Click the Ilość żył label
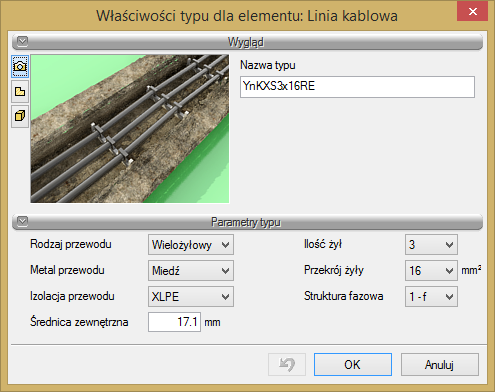Image resolution: width=495 pixels, height=392 pixels. [x=323, y=244]
